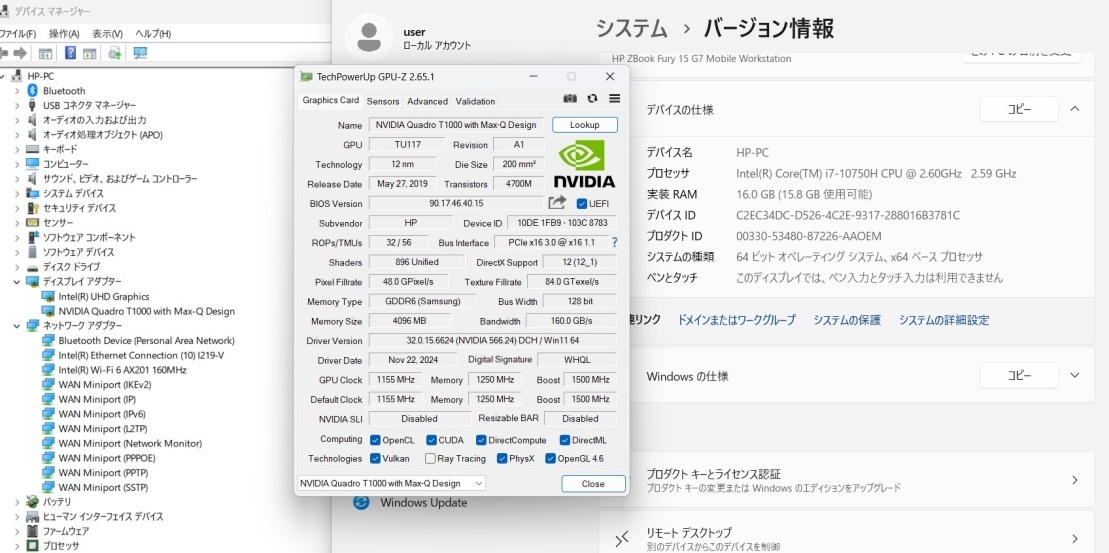1109x553 pixels.
Task: Collapse the ネットワーク アダプター tree node
Action: (x=17, y=325)
